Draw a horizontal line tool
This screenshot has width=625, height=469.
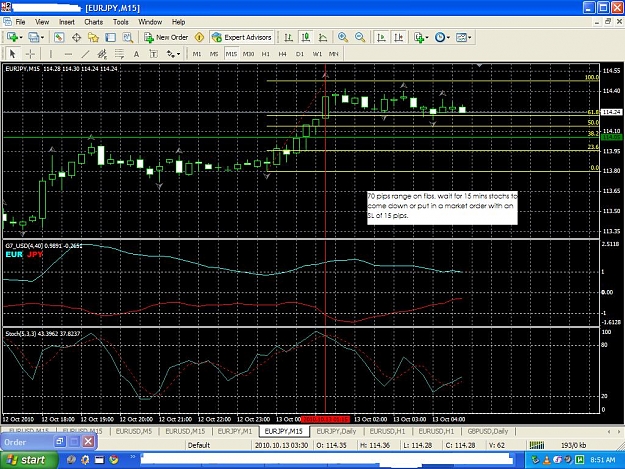coord(68,54)
